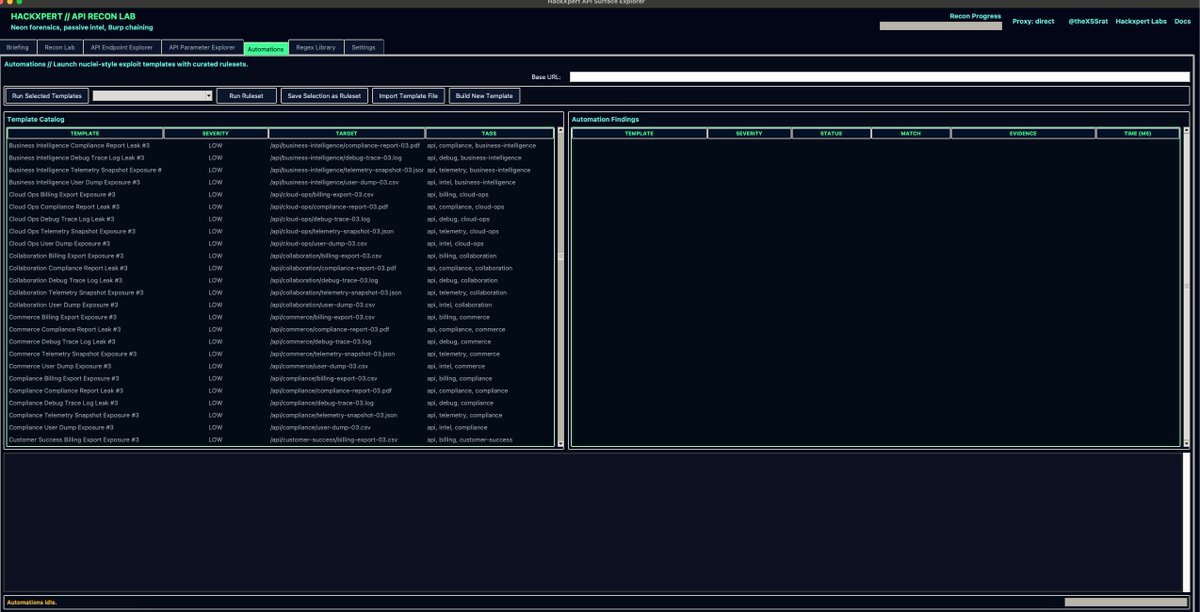Screen dimensions: 1200x612
Task: Open the Docs link
Action: pos(1181,21)
